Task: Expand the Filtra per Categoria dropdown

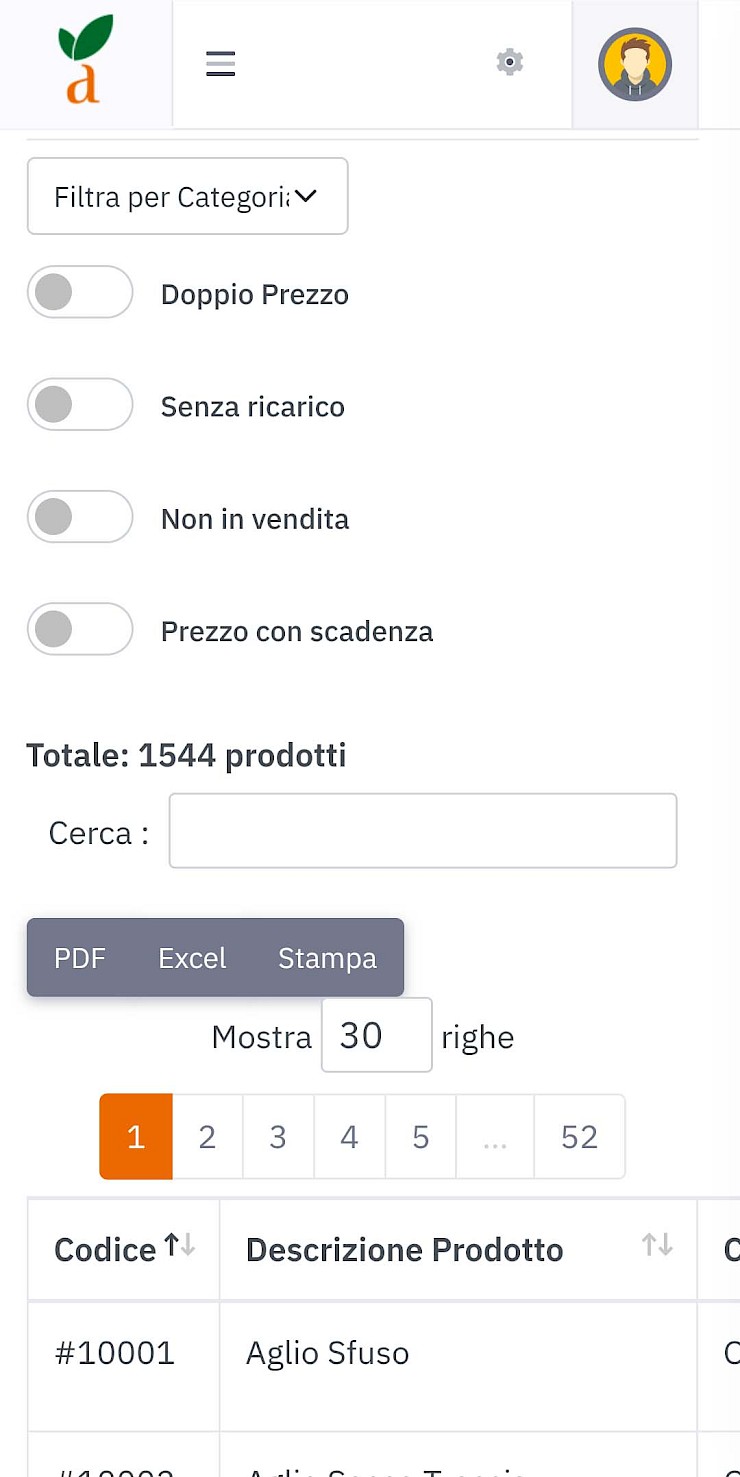Action: 188,196
